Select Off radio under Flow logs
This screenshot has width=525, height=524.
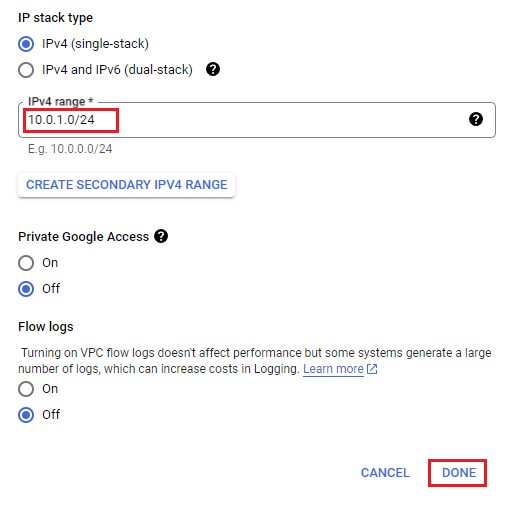26,415
